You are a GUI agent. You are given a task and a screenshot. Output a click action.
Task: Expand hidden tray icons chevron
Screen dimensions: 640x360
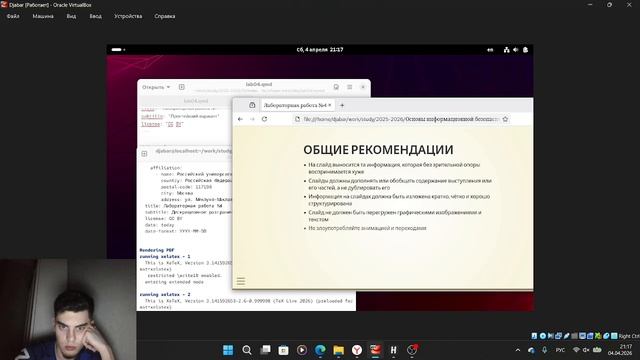pos(518,350)
